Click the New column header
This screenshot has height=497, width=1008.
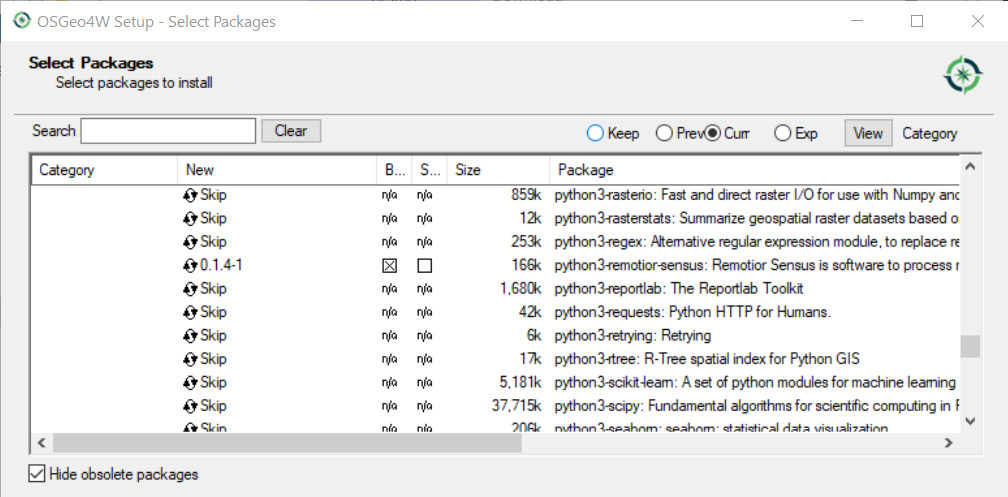[x=276, y=170]
